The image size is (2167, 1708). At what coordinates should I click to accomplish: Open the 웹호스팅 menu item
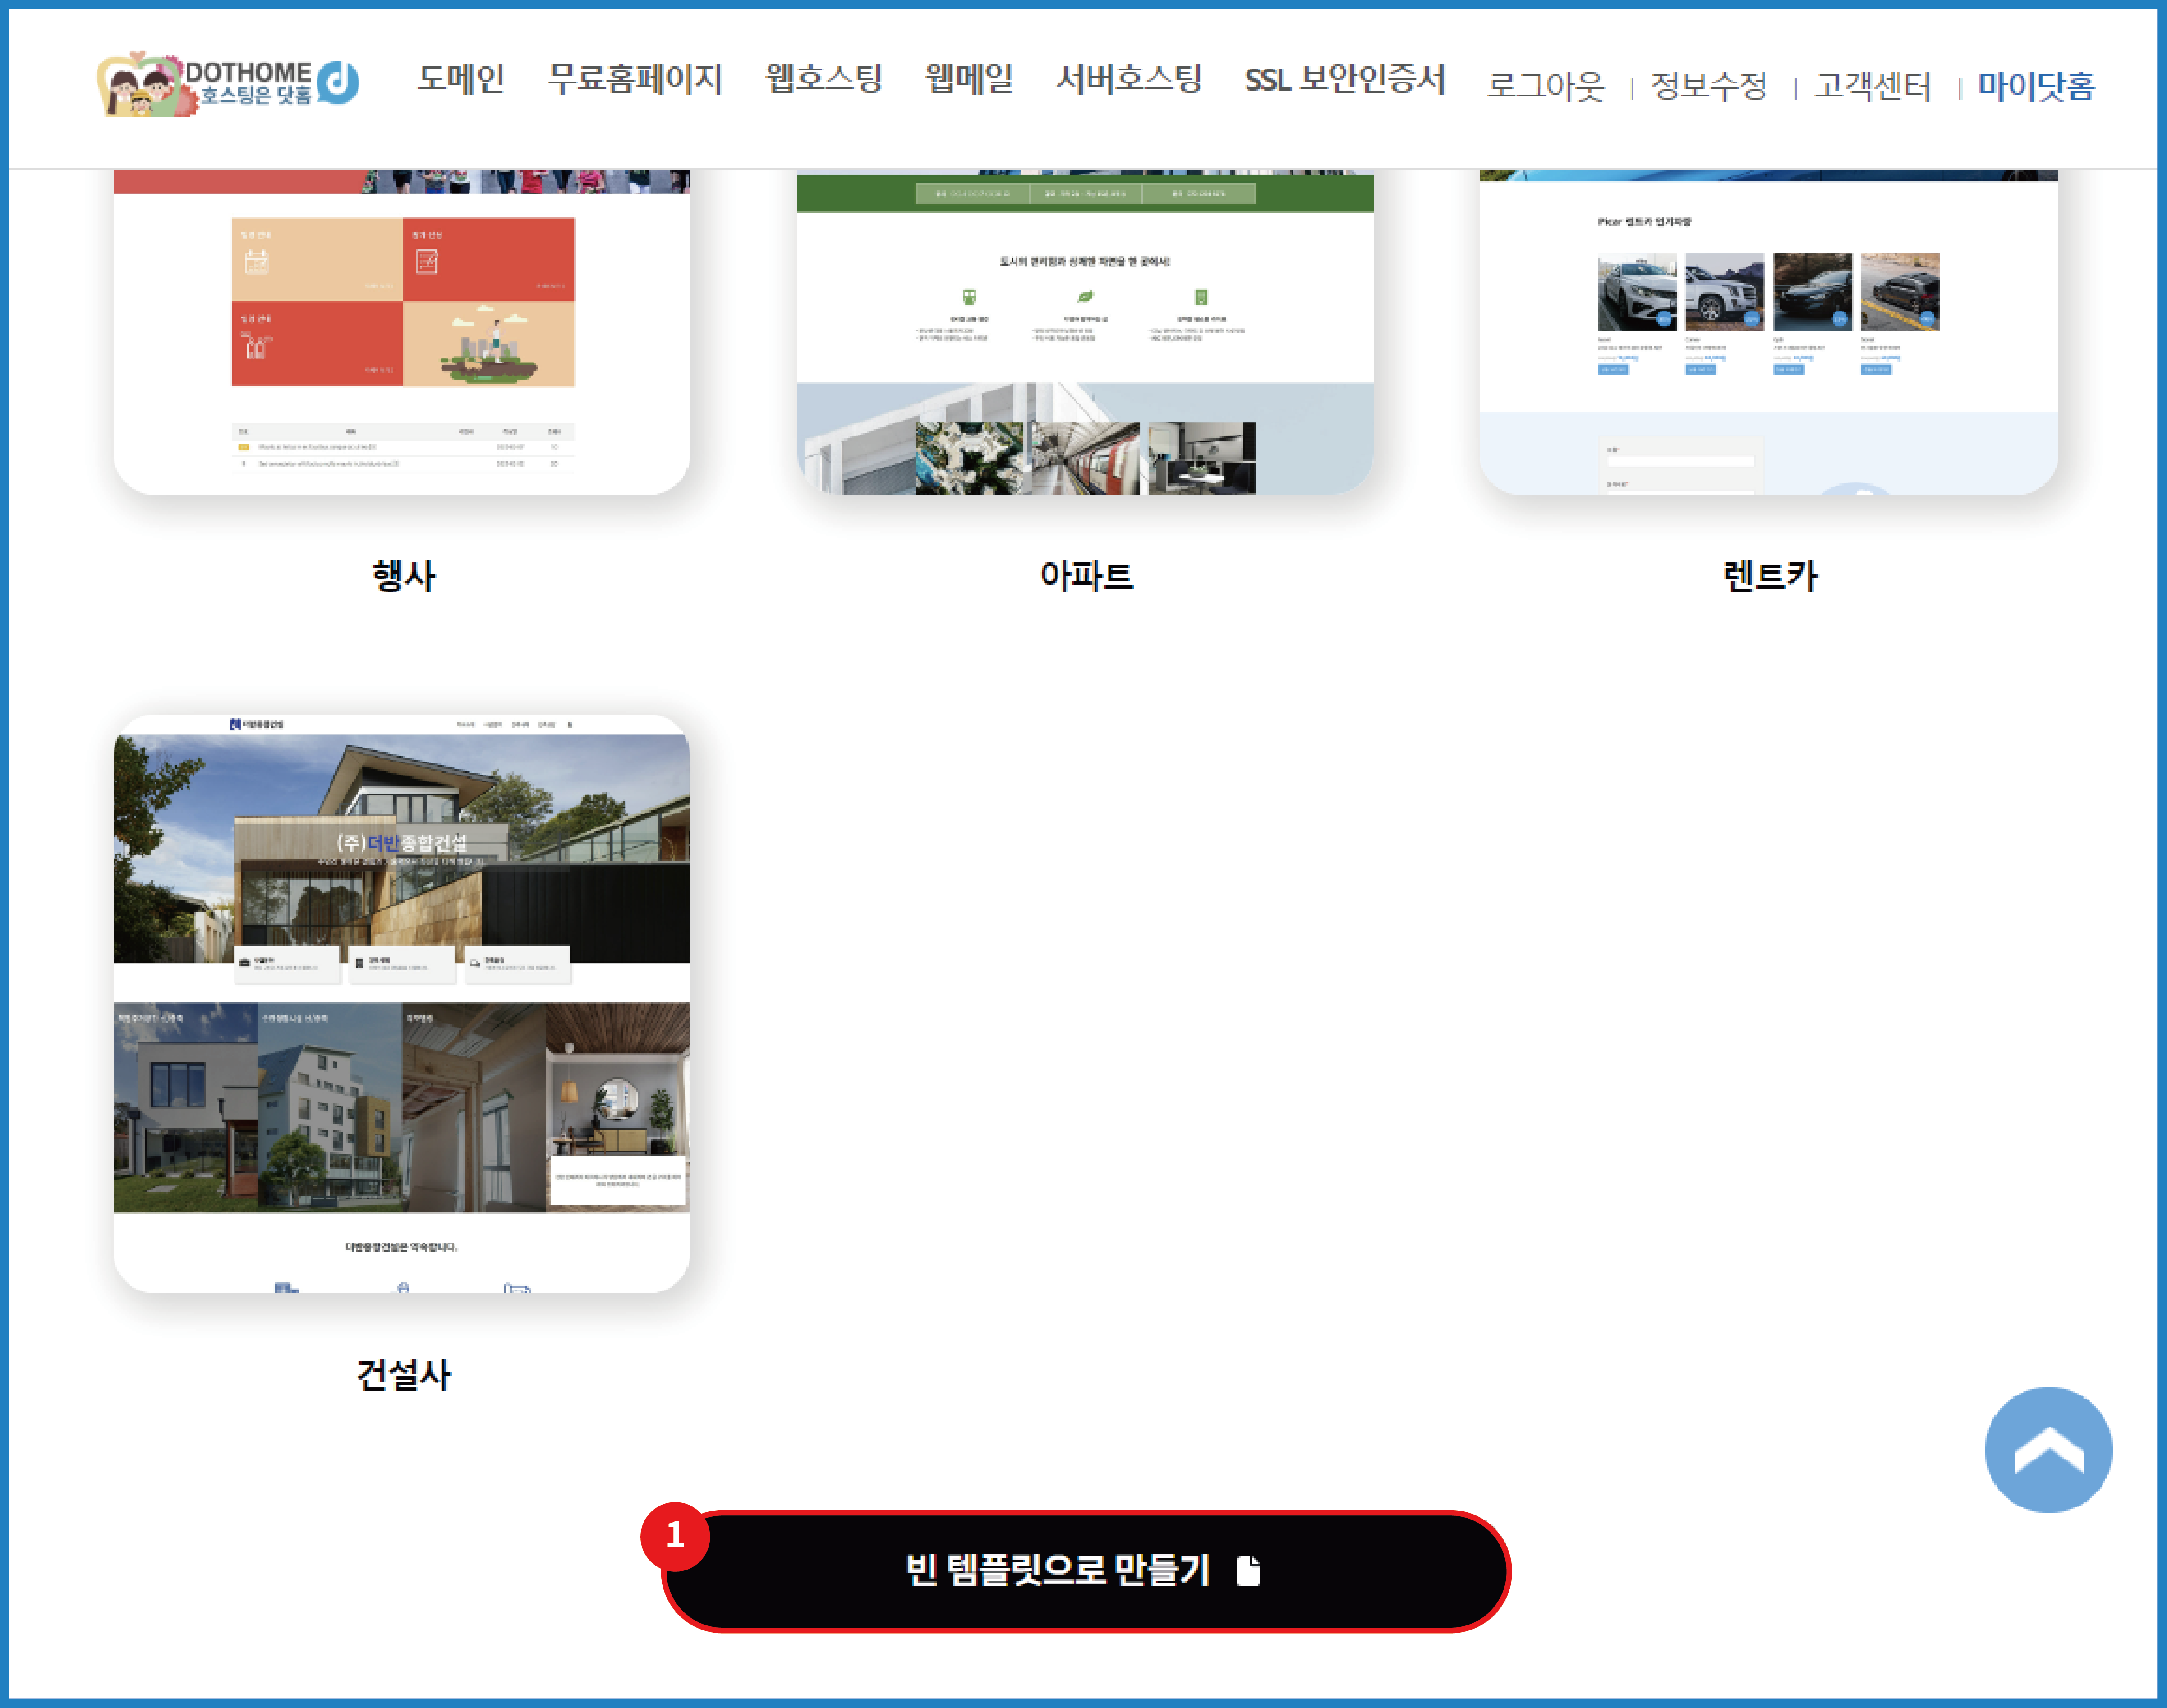[822, 82]
